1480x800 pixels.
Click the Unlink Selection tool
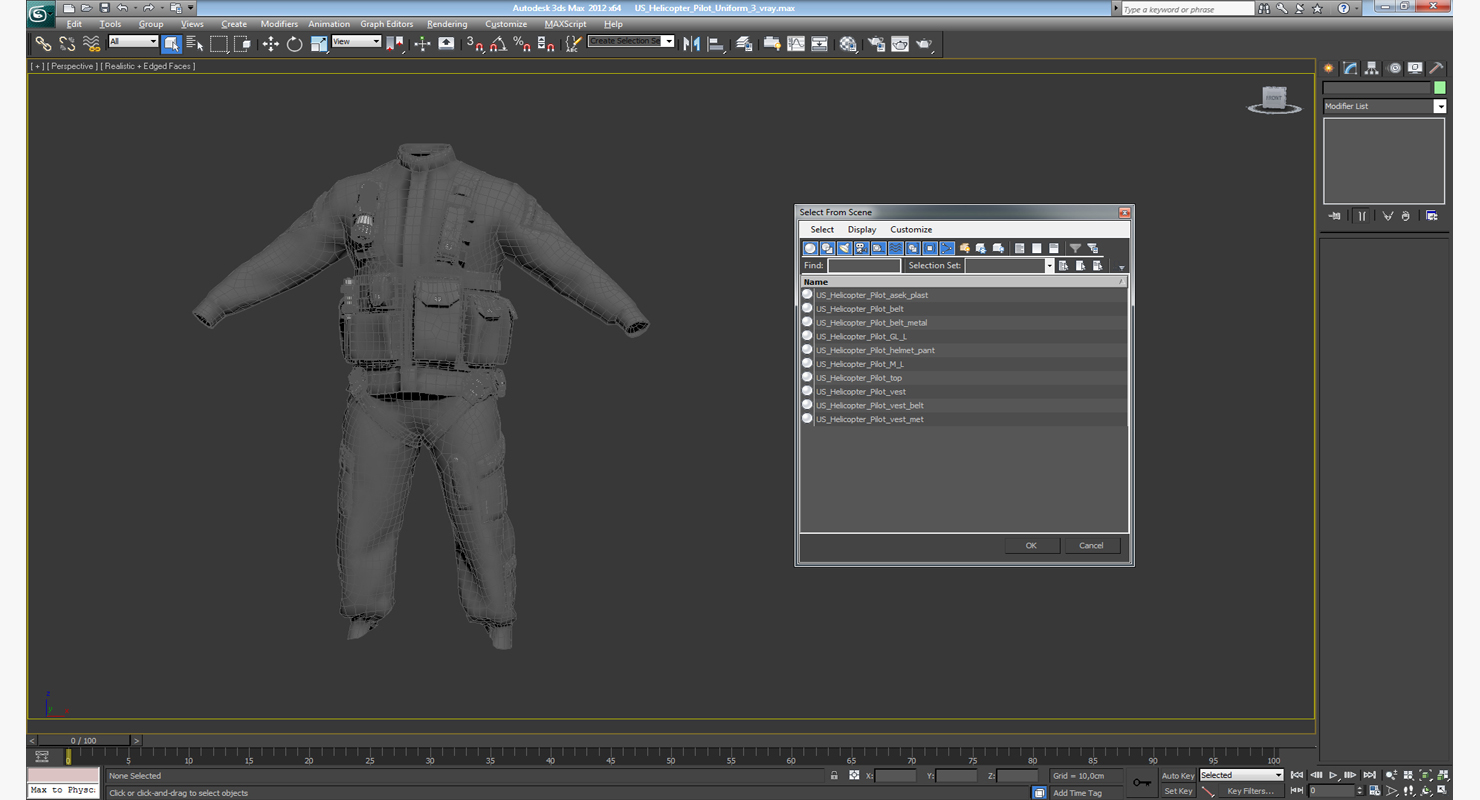67,44
